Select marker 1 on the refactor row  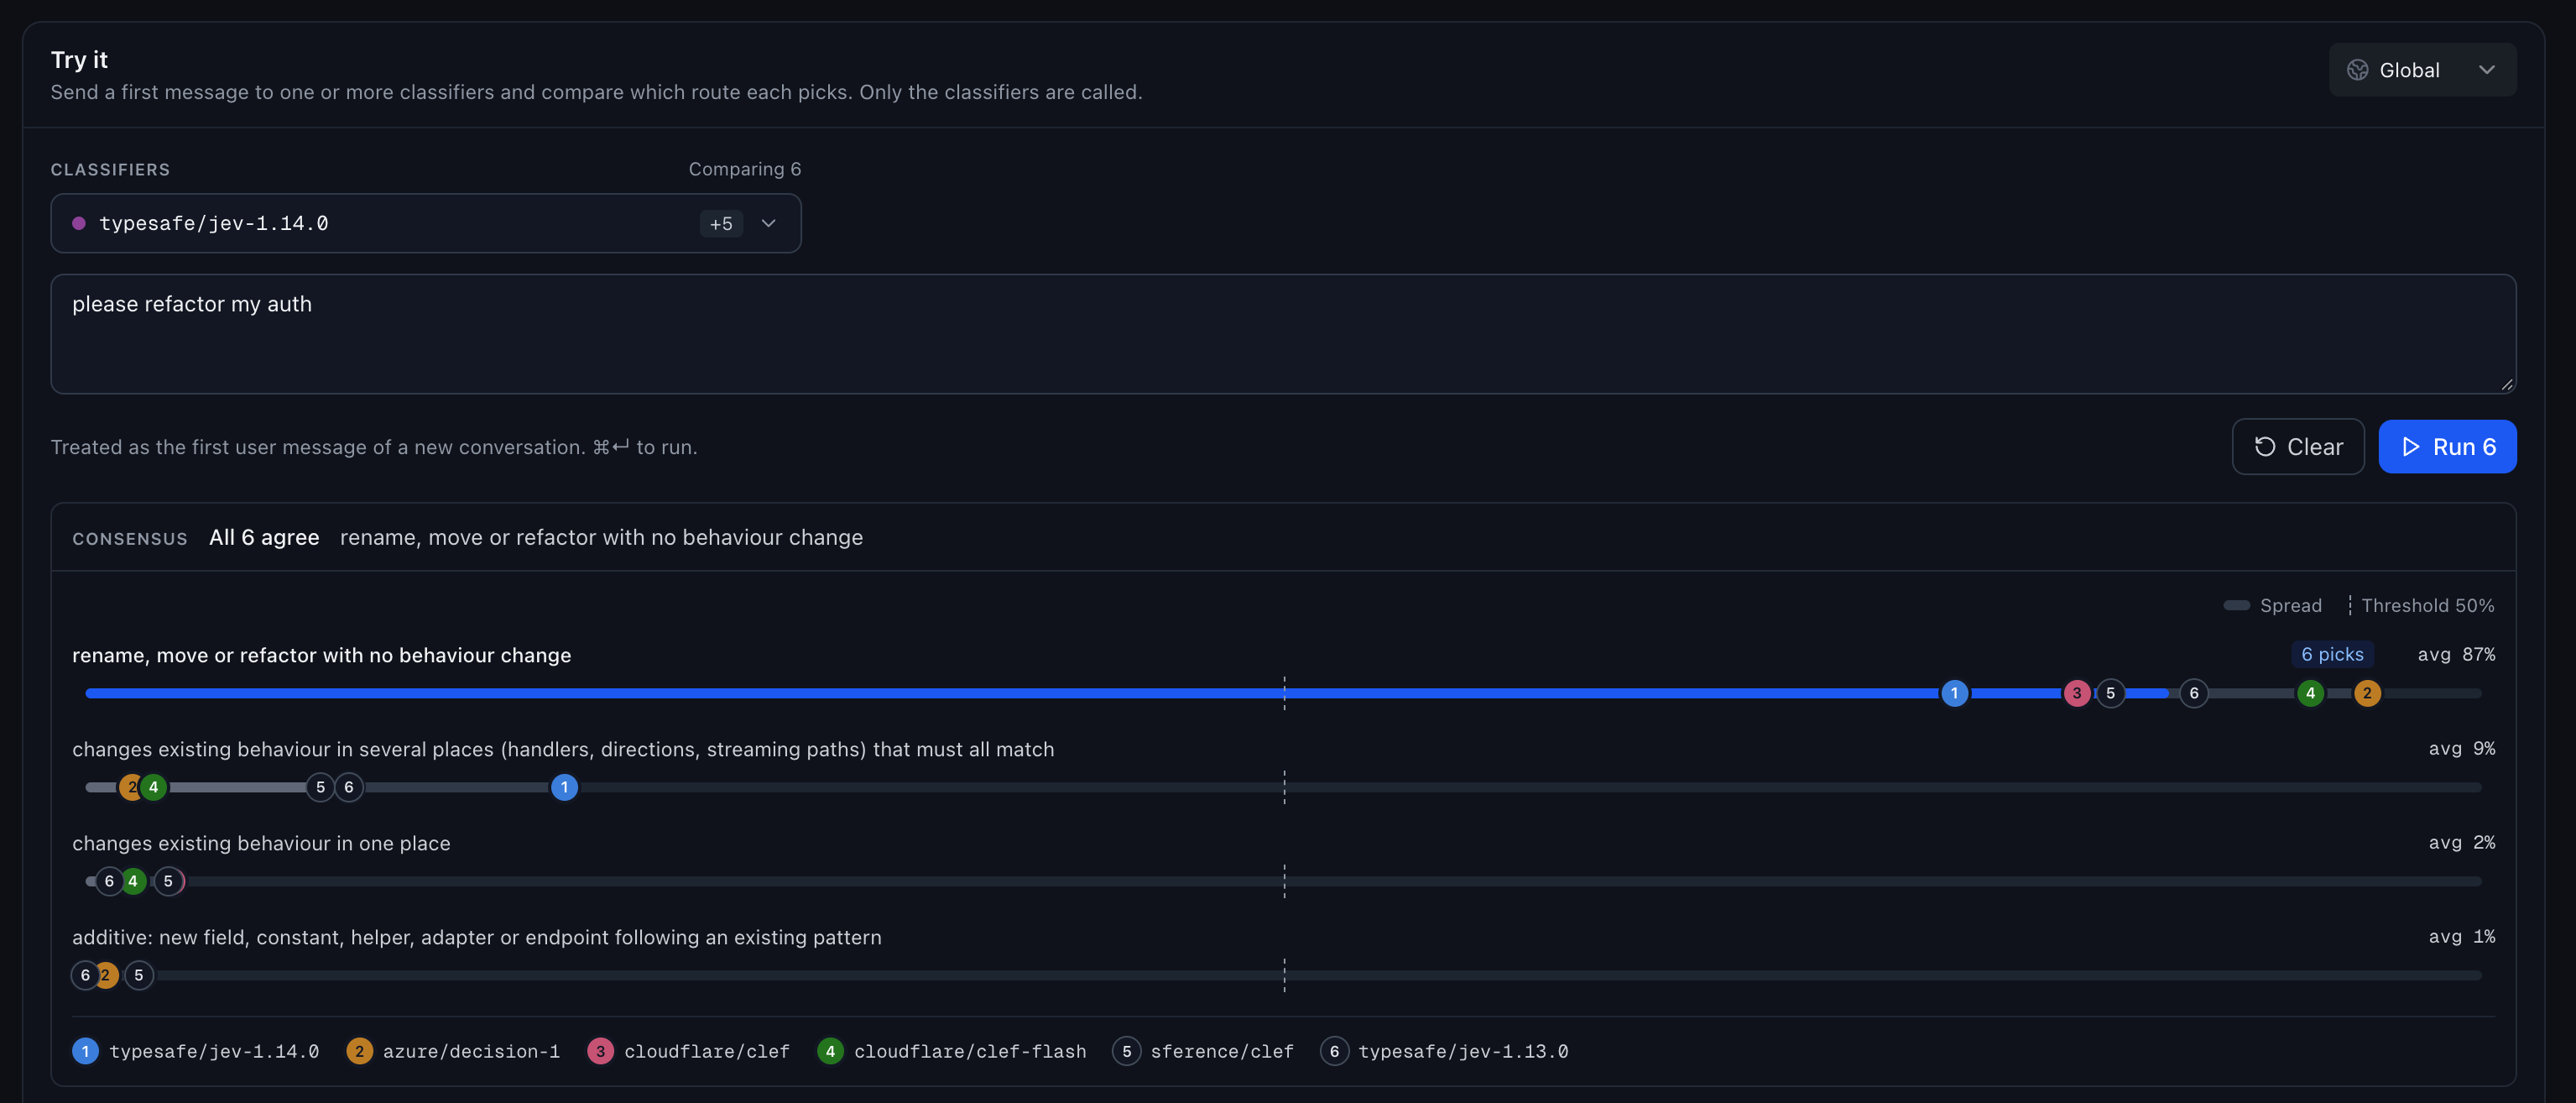click(x=1954, y=693)
